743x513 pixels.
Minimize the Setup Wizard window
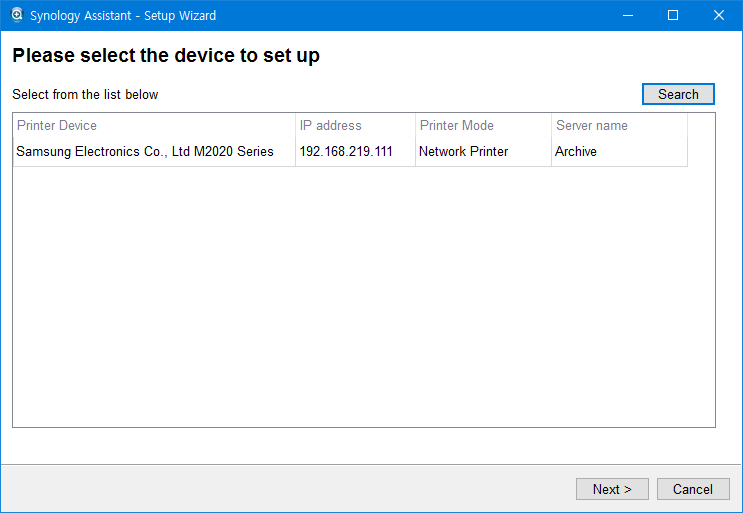coord(627,15)
